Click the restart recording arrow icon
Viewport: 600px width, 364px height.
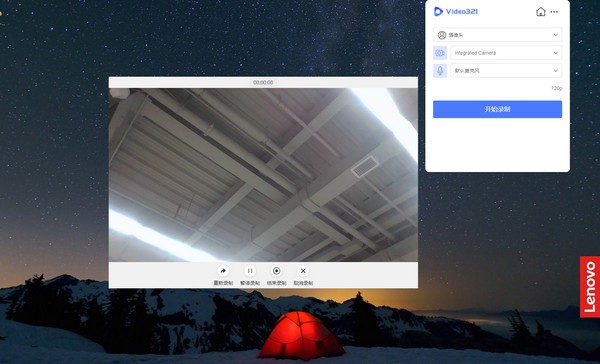pos(223,271)
